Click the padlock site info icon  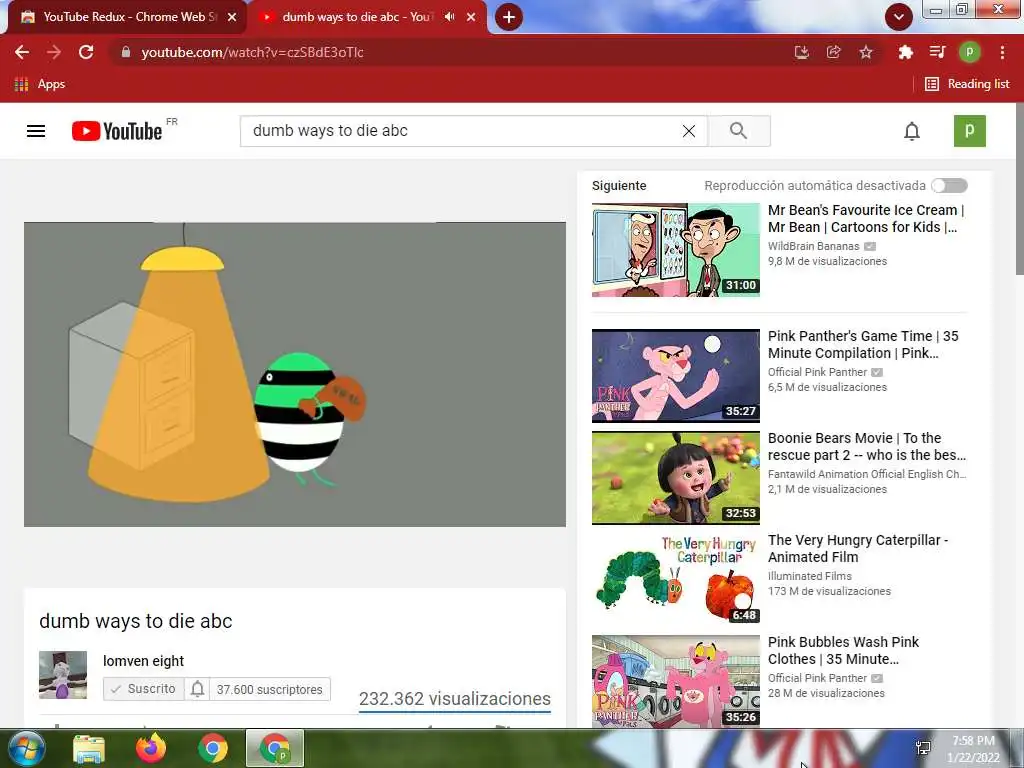point(126,52)
